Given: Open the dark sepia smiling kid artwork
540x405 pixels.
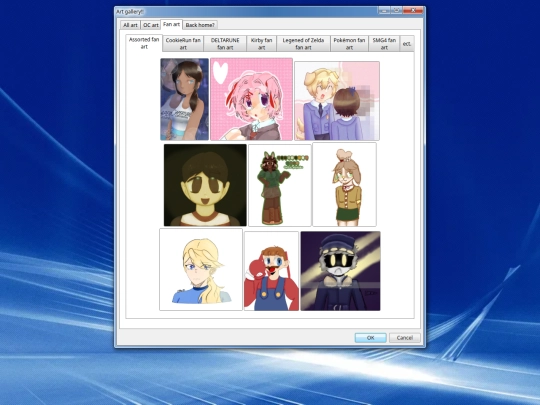Looking at the screenshot, I should 205,185.
